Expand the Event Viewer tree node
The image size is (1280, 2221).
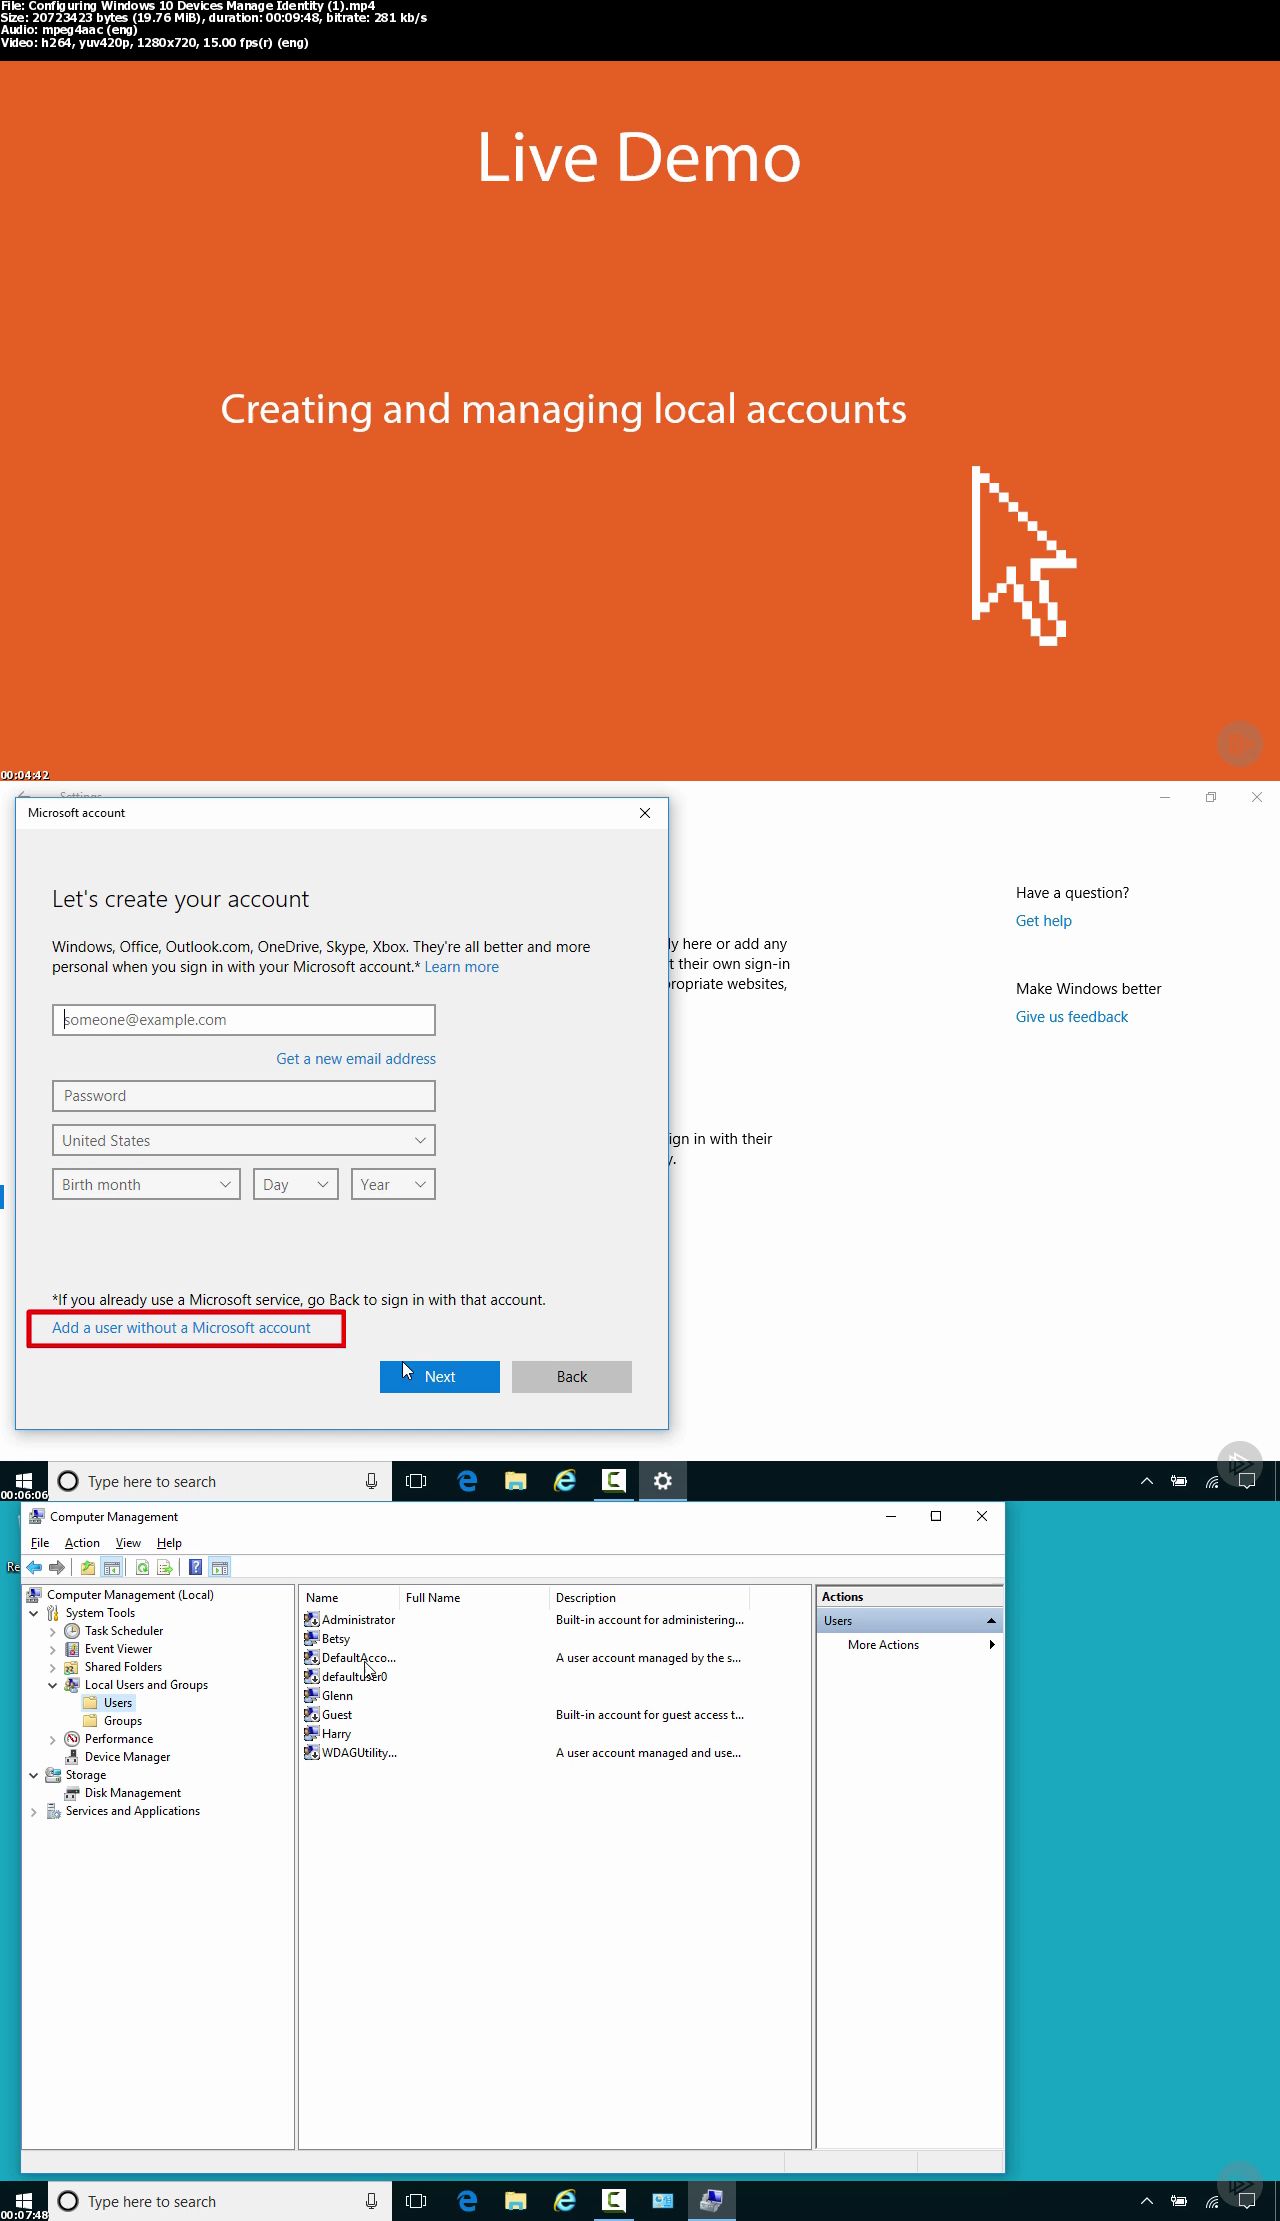coord(53,1648)
